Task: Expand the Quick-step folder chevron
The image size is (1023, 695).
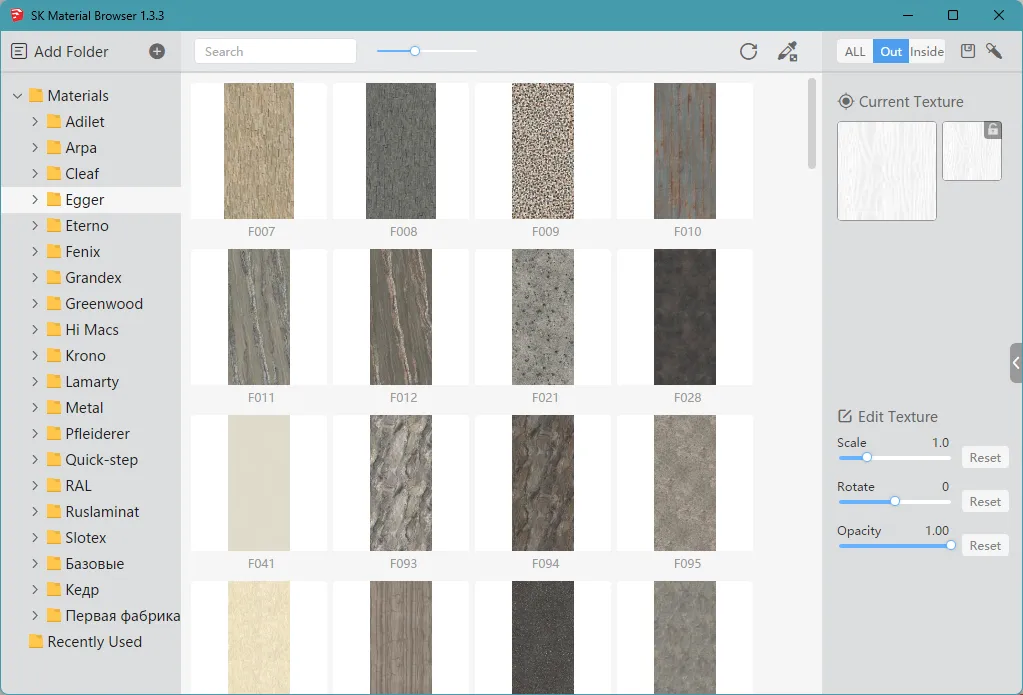Action: click(x=35, y=460)
